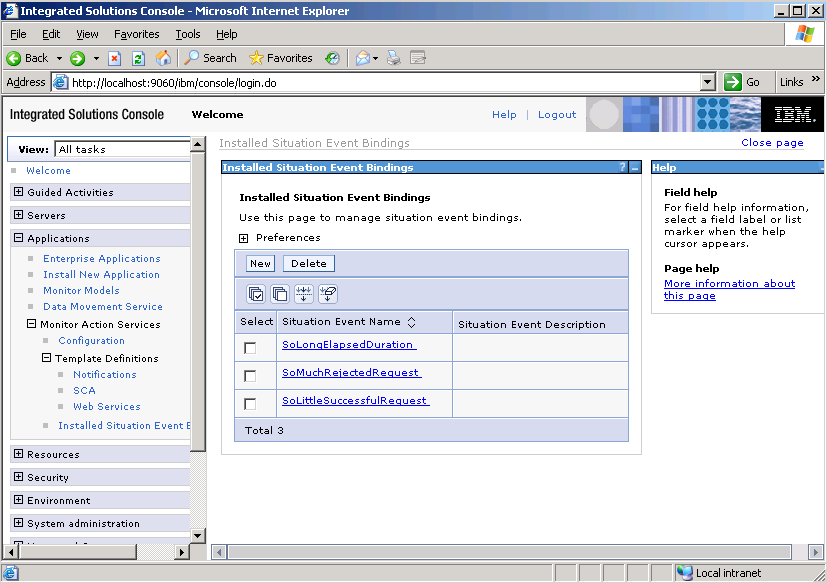
Task: Open Web Services template definitions
Action: coord(107,406)
